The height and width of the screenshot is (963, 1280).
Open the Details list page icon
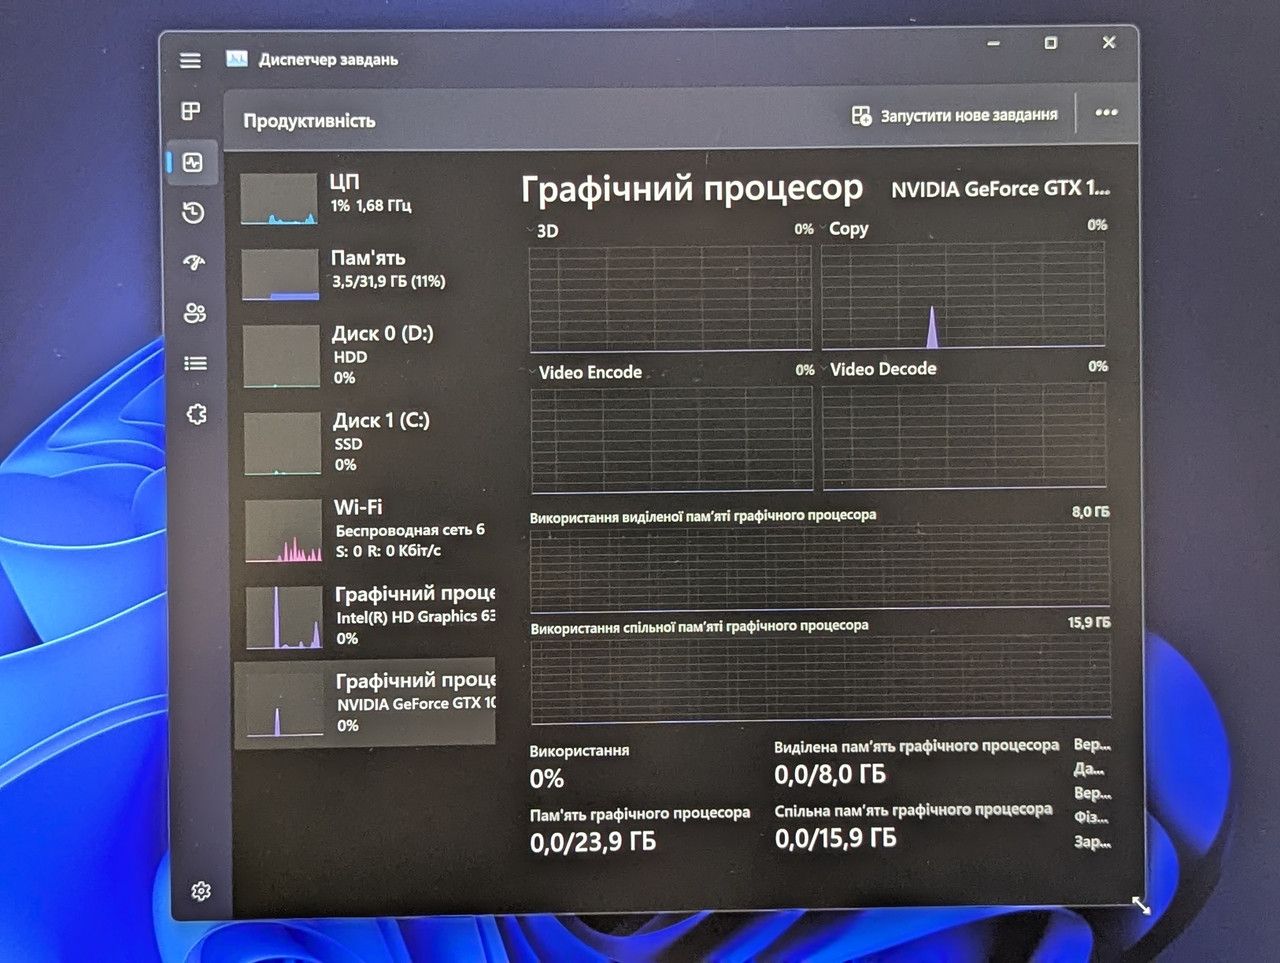pyautogui.click(x=196, y=363)
